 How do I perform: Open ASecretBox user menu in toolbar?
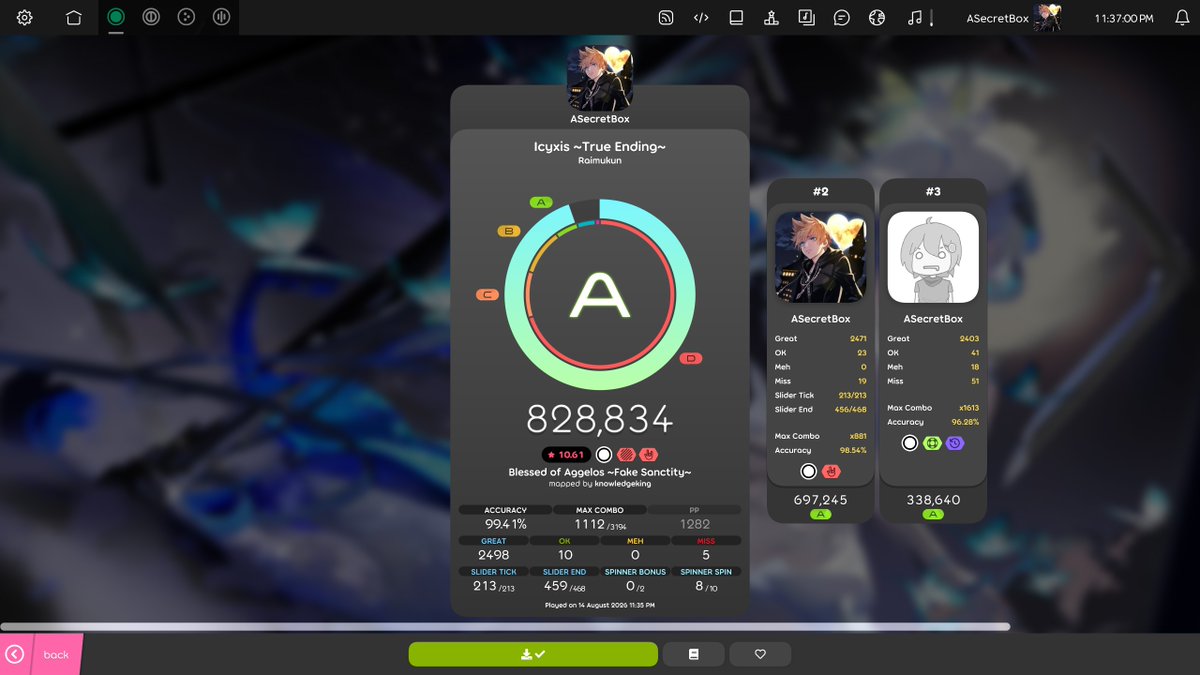click(x=1013, y=18)
